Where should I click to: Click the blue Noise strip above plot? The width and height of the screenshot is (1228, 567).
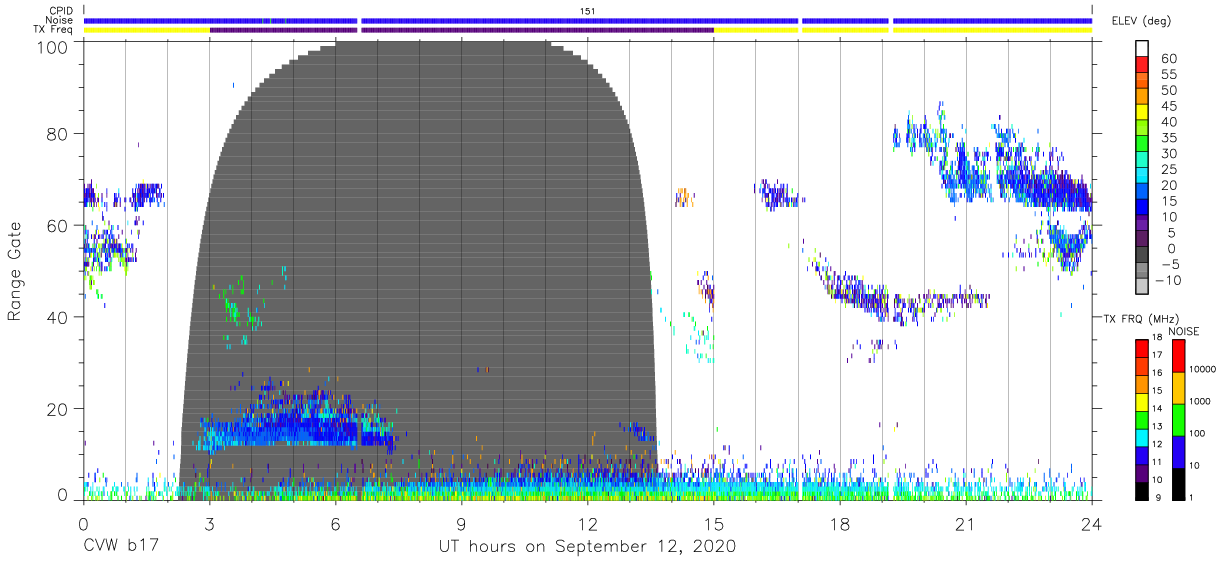click(x=587, y=20)
